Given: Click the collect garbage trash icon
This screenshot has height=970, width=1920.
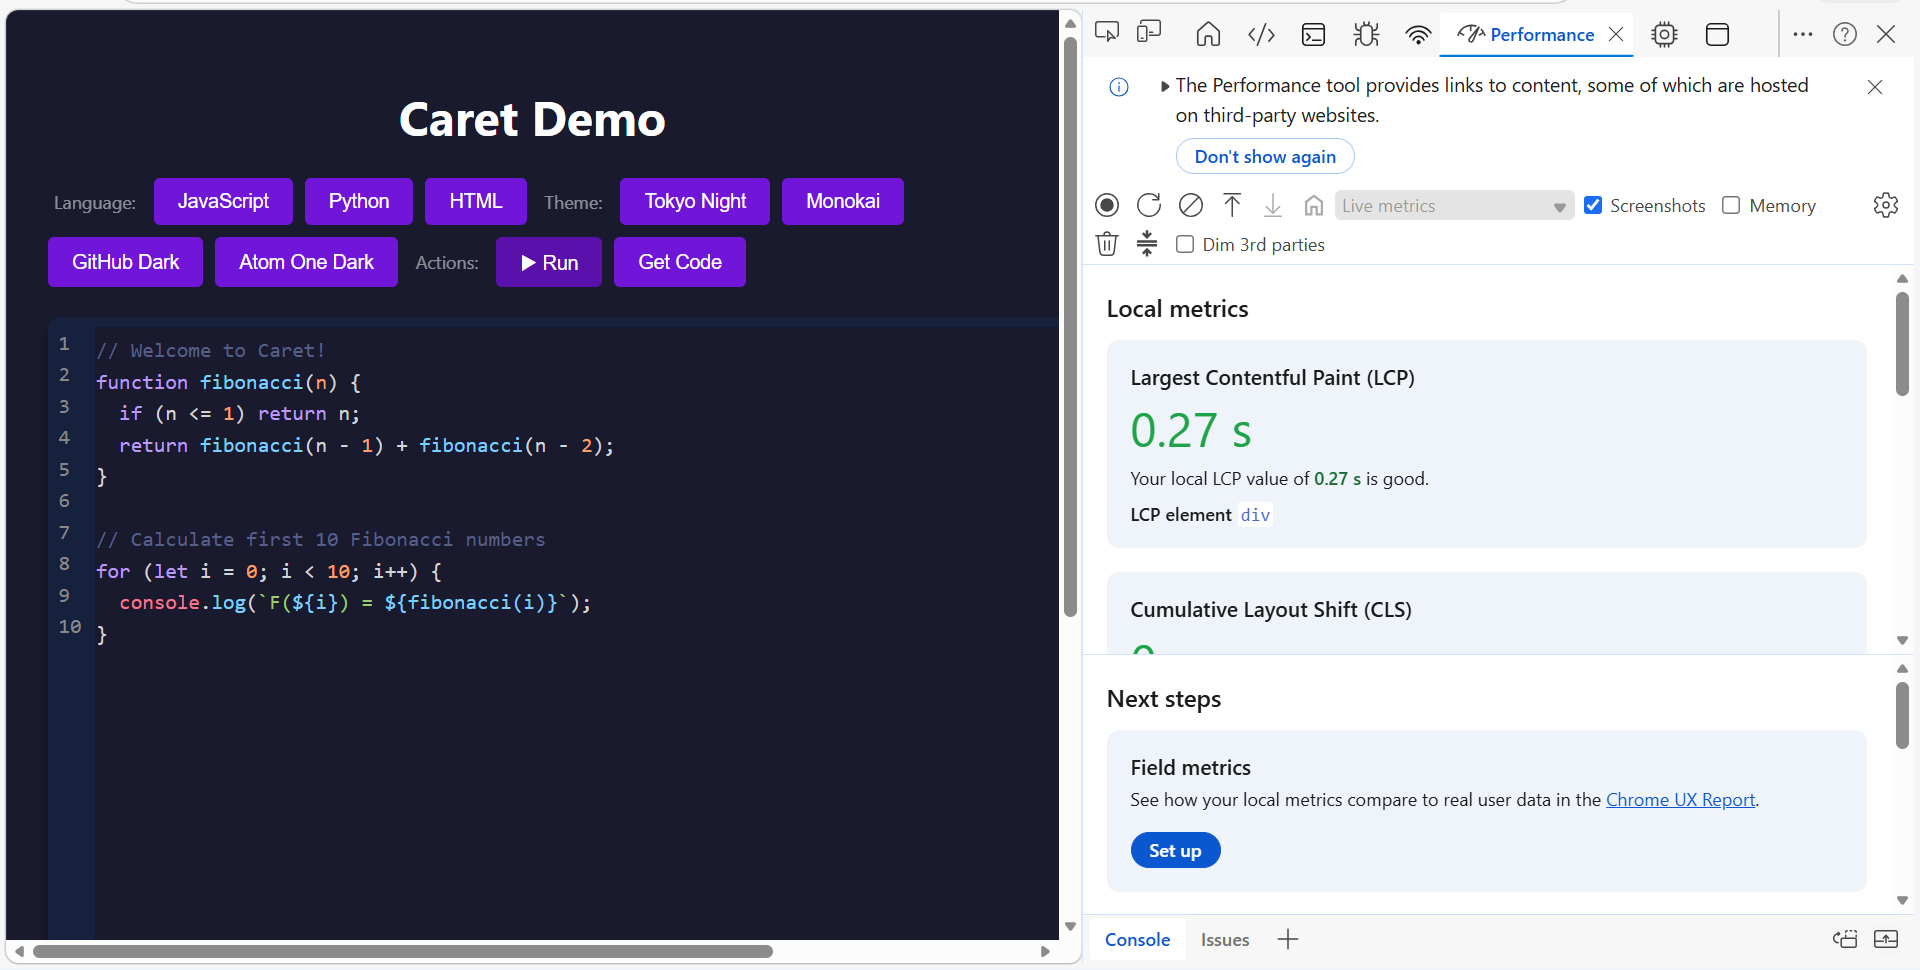Looking at the screenshot, I should point(1107,244).
